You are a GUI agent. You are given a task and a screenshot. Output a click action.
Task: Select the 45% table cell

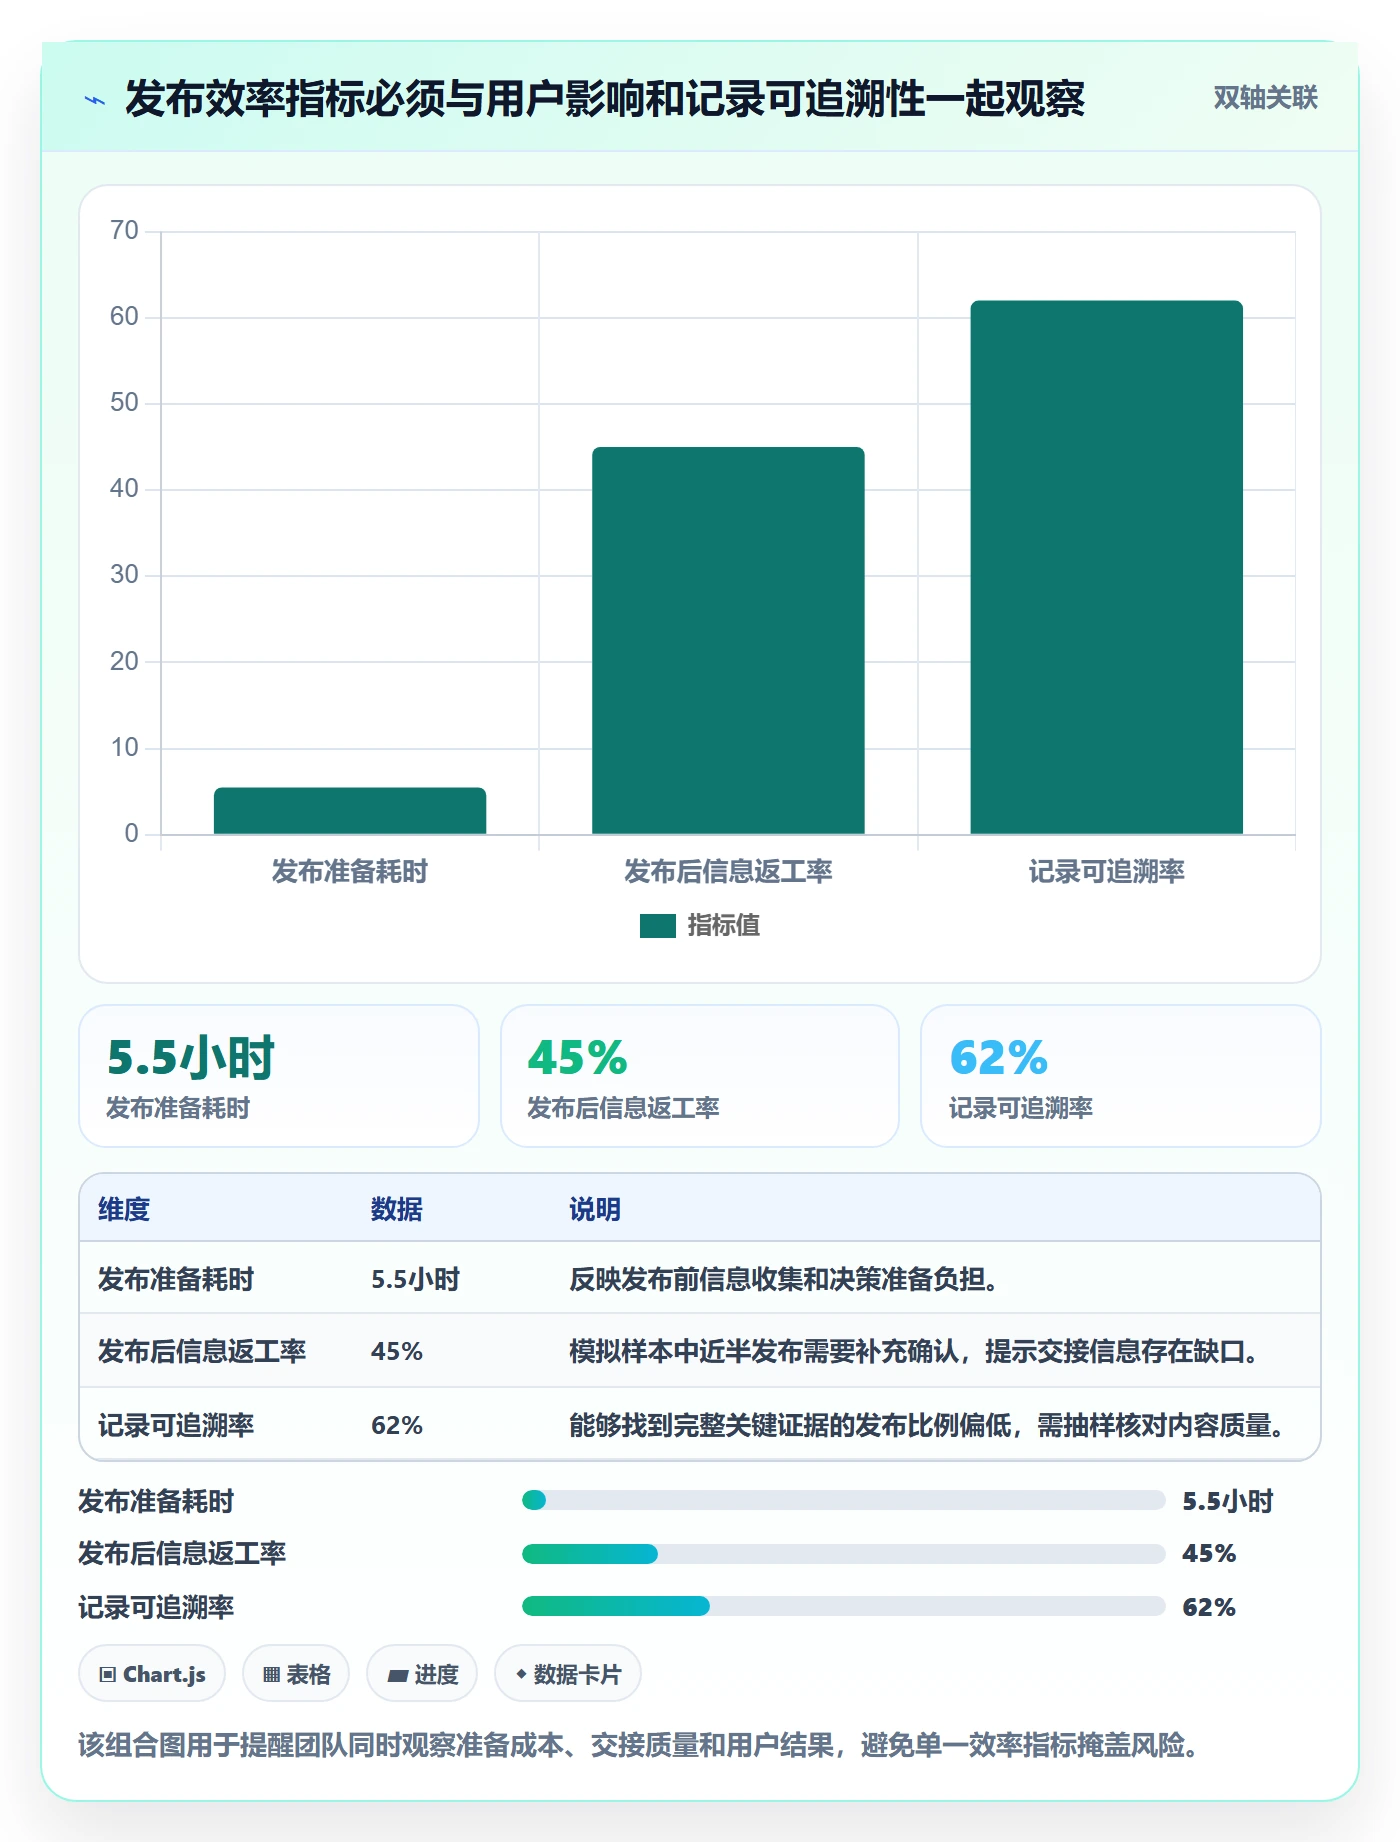[397, 1352]
